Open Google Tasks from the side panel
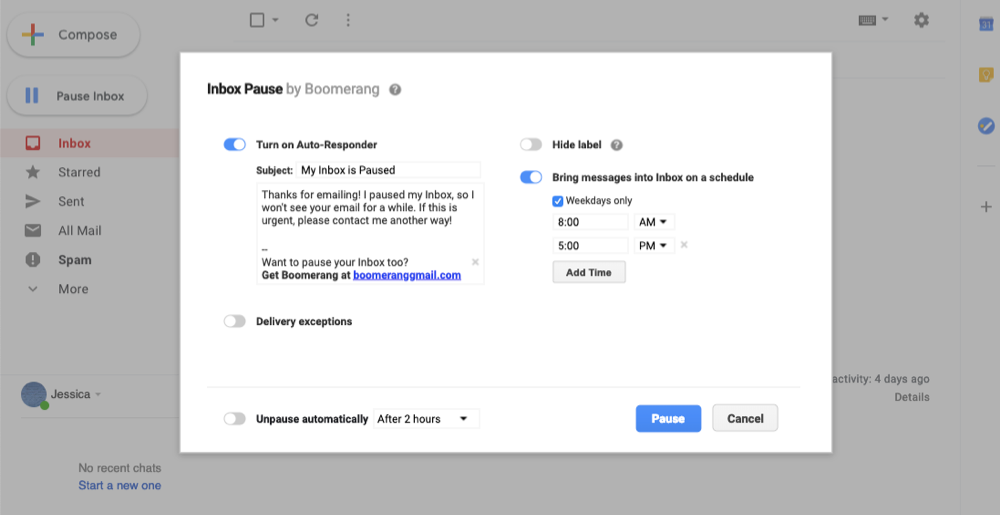Image resolution: width=1000 pixels, height=515 pixels. point(985,126)
